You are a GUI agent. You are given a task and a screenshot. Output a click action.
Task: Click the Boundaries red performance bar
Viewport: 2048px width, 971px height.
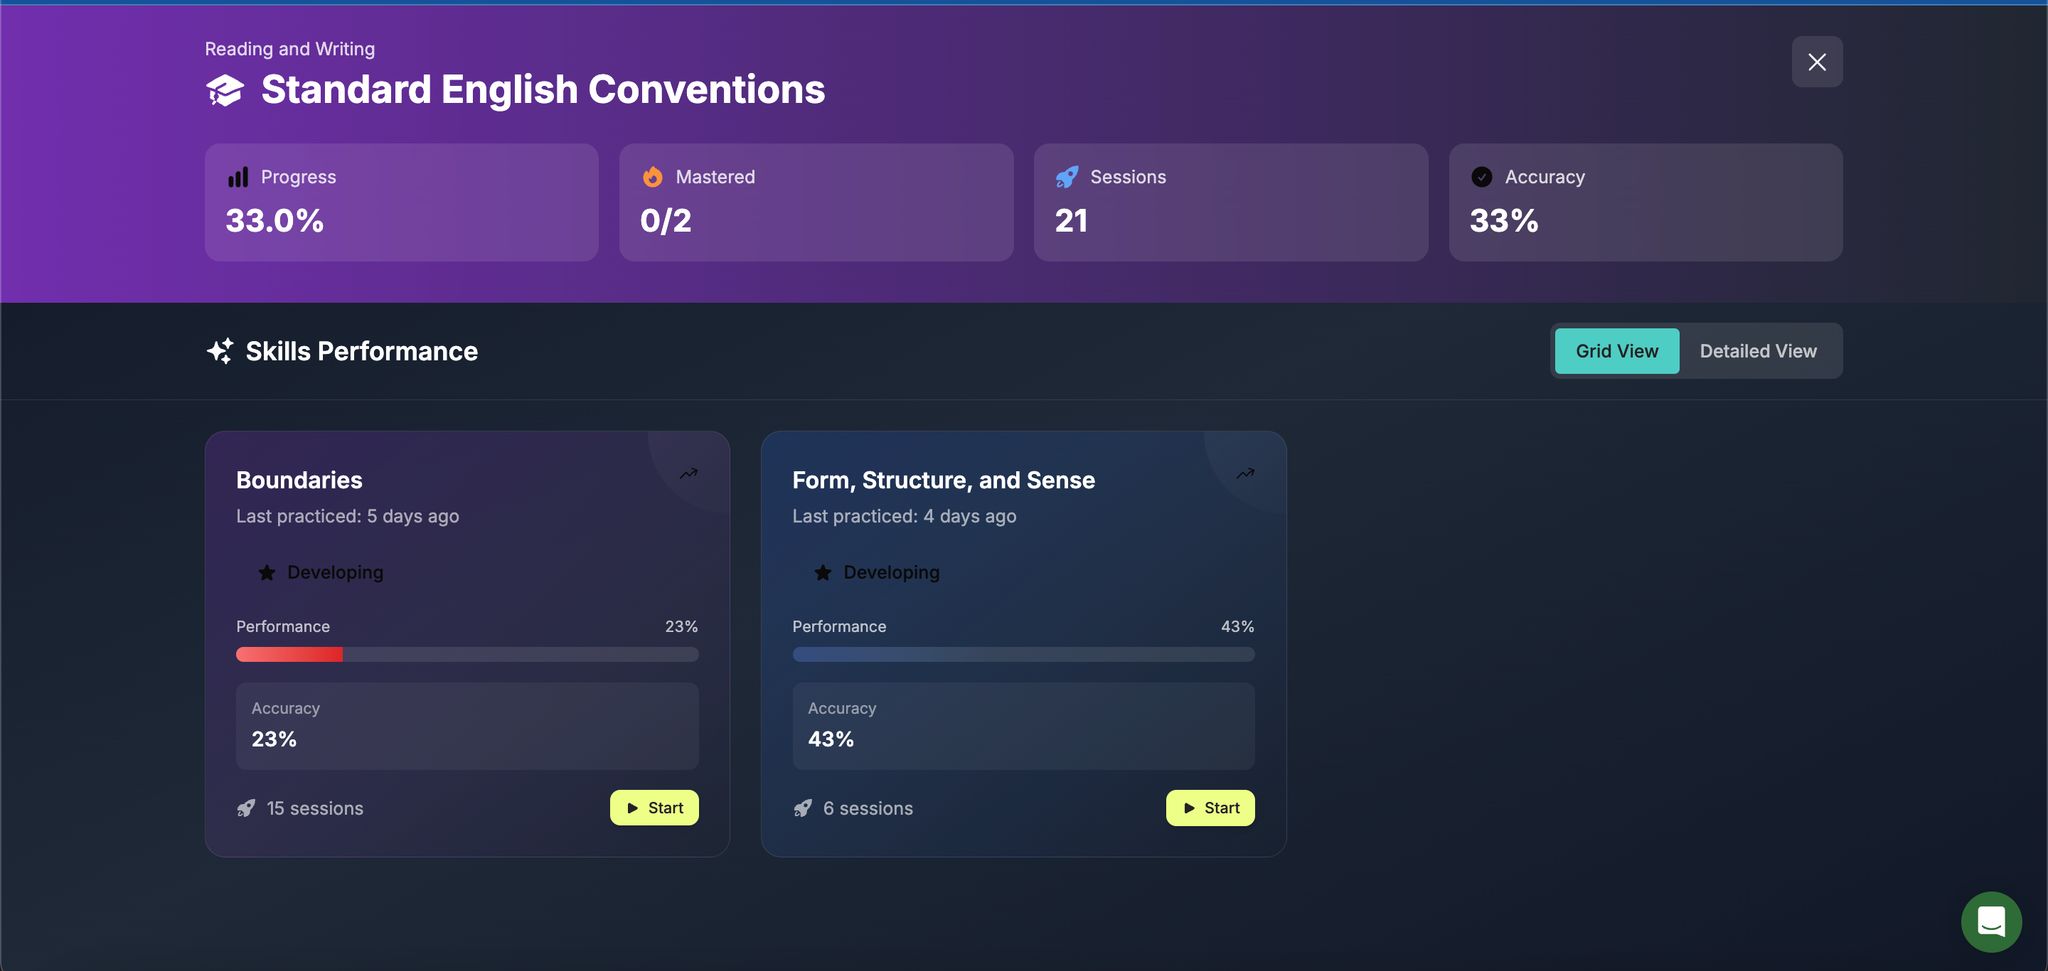coord(290,655)
